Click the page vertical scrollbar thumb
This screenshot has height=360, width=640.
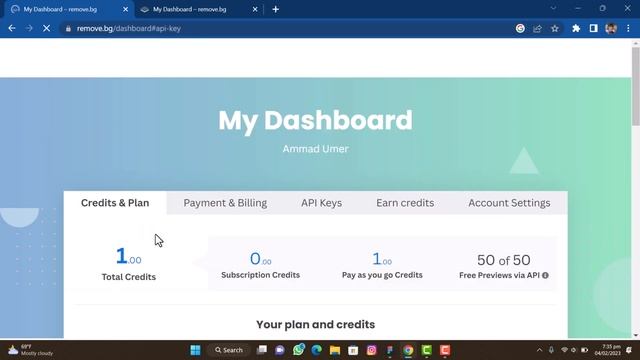tap(636, 86)
